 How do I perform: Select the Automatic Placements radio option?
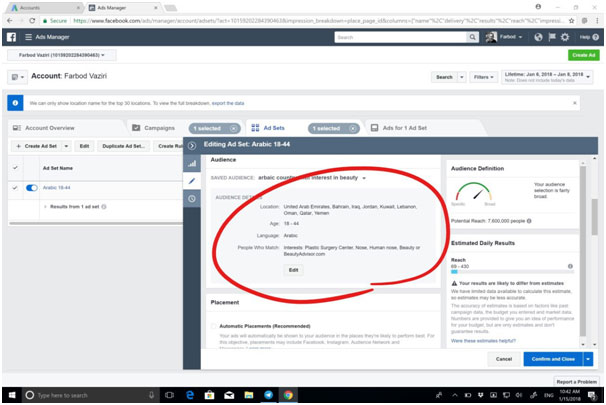213,326
